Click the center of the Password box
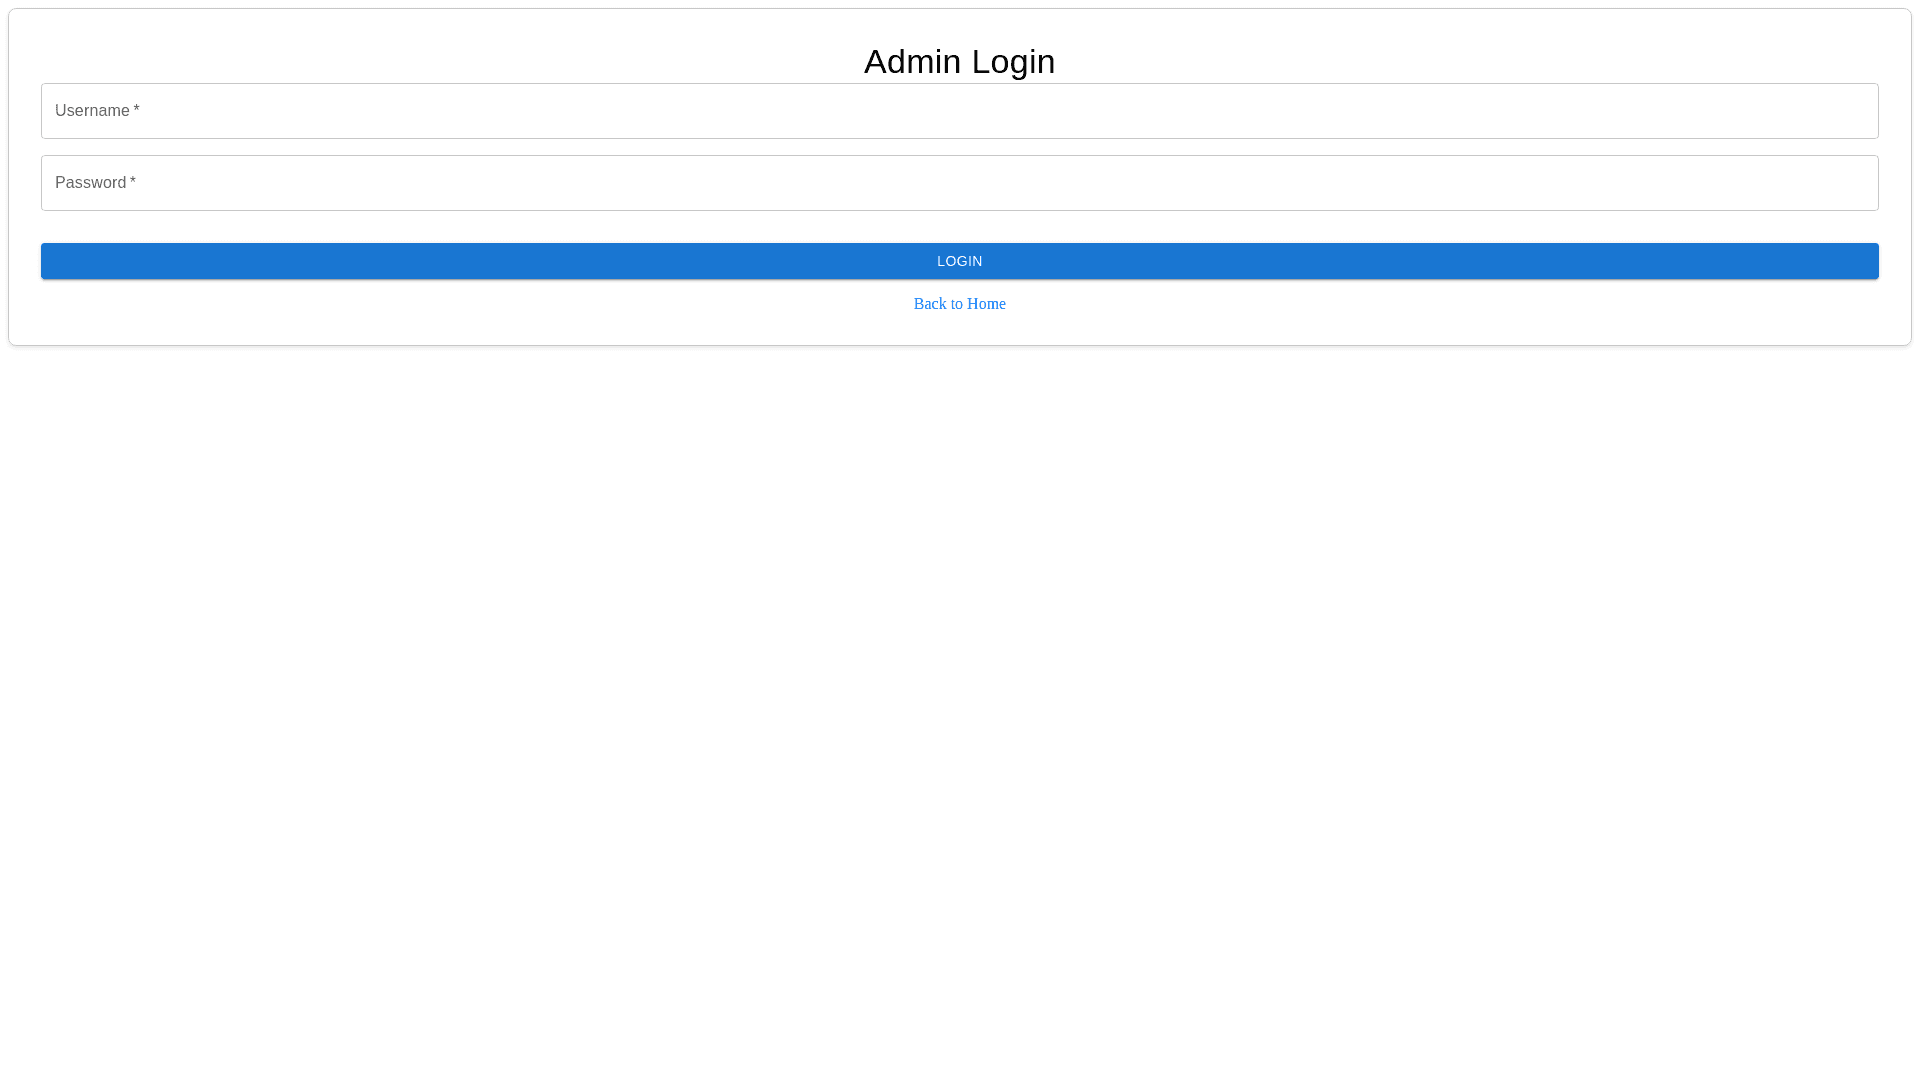1920x1080 pixels. coord(960,183)
